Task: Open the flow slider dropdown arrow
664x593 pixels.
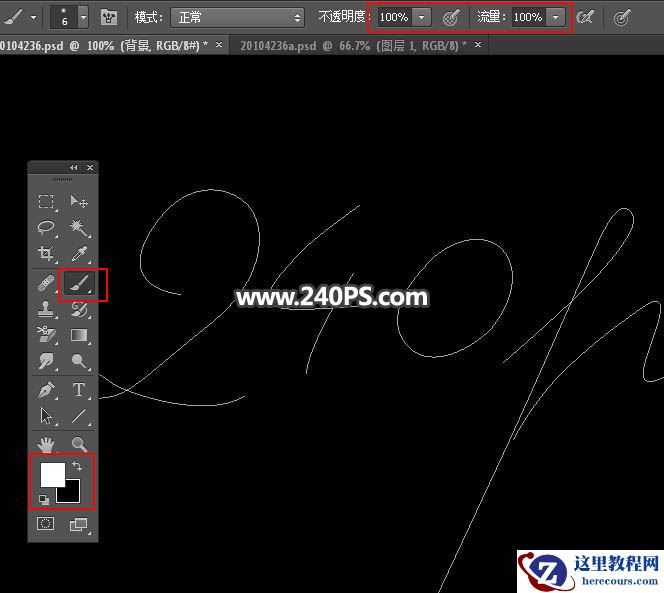Action: coord(555,17)
